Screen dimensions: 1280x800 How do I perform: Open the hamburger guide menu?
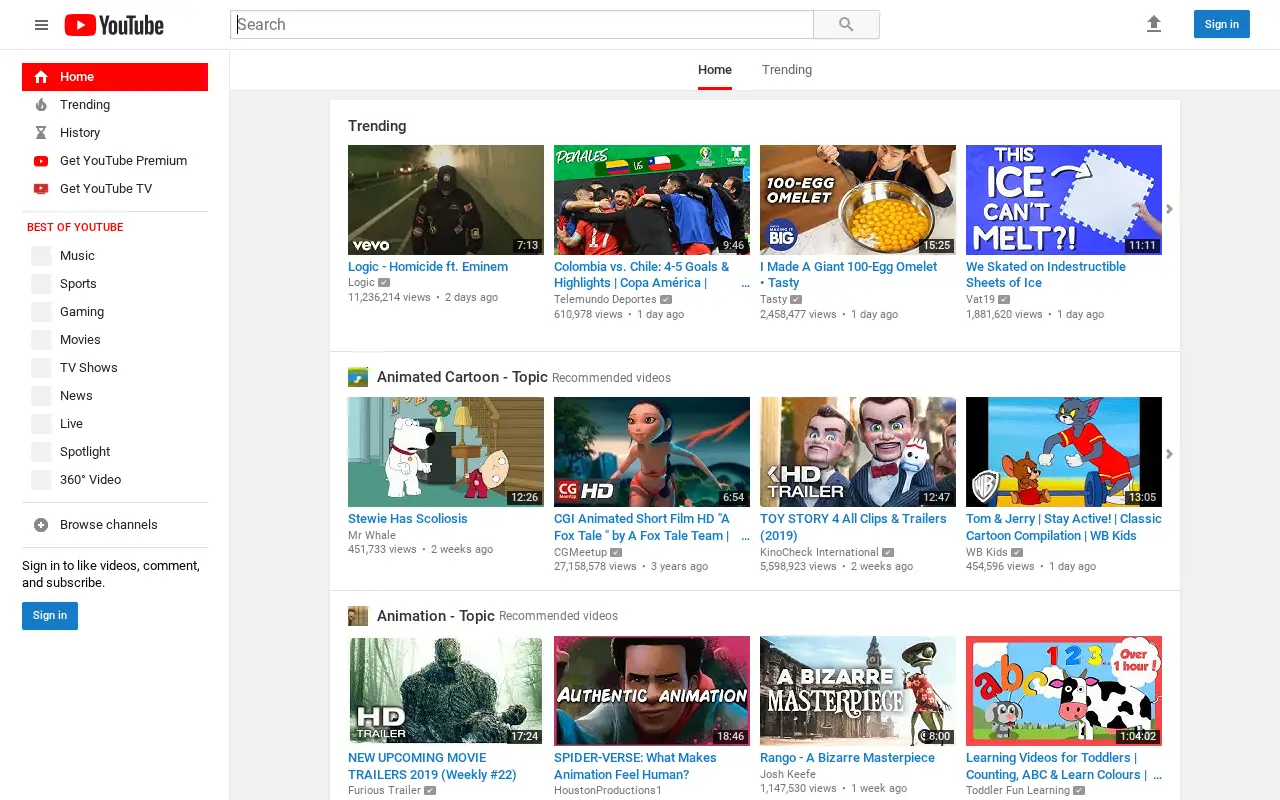[41, 25]
